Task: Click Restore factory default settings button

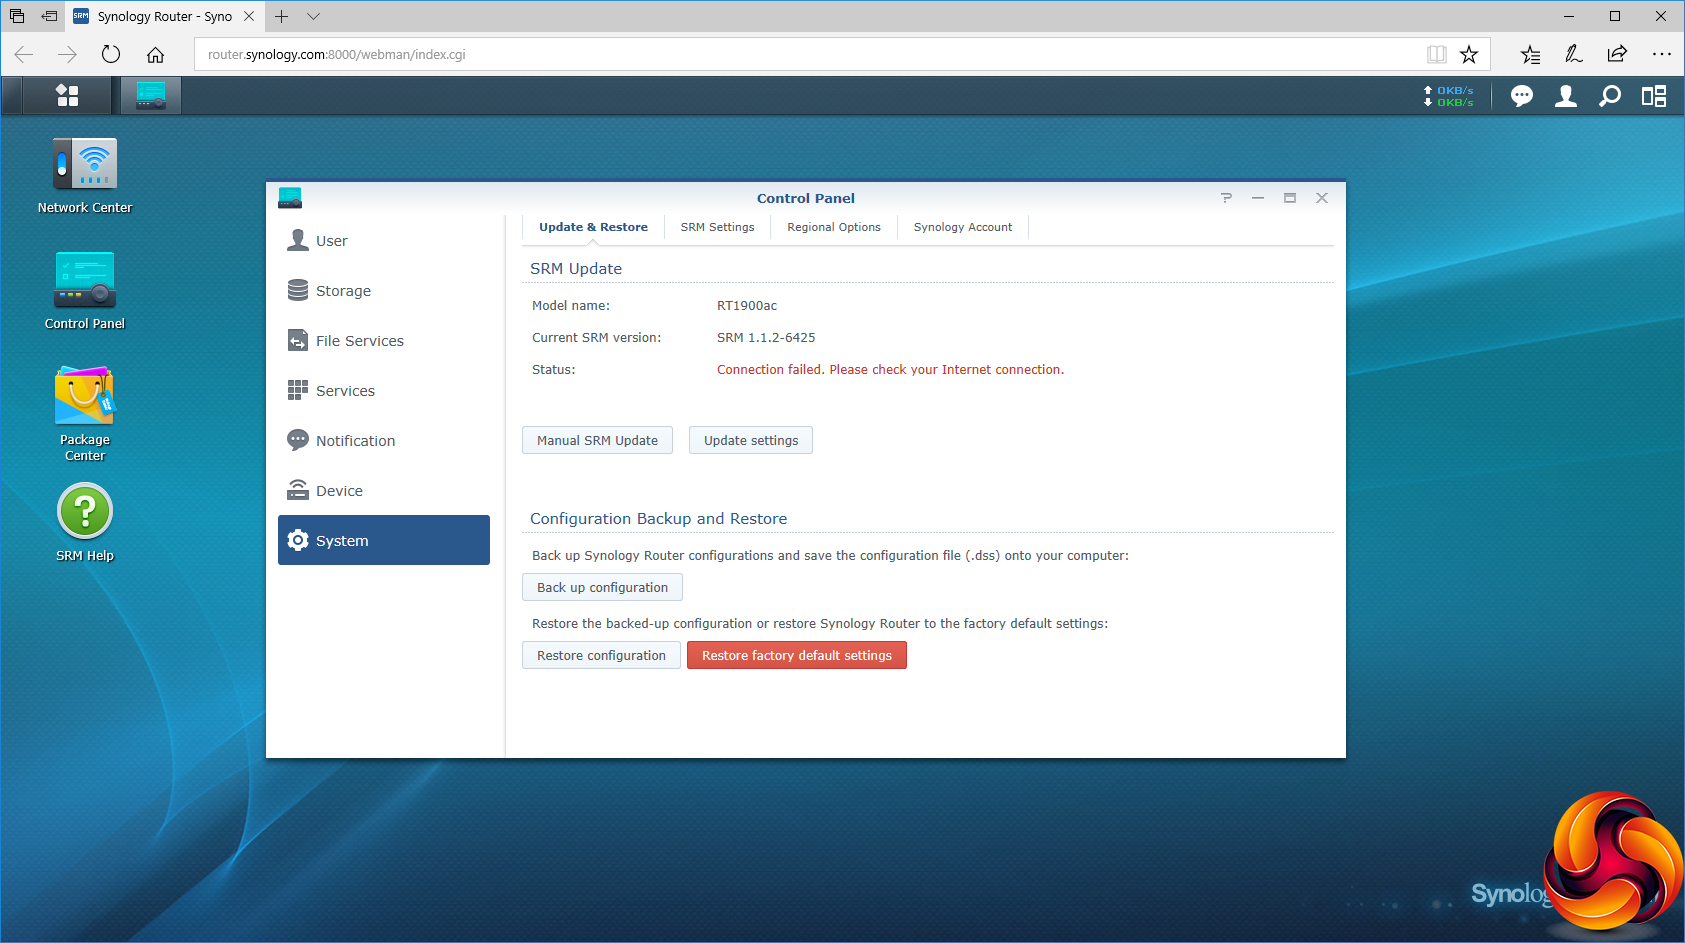Action: (797, 655)
